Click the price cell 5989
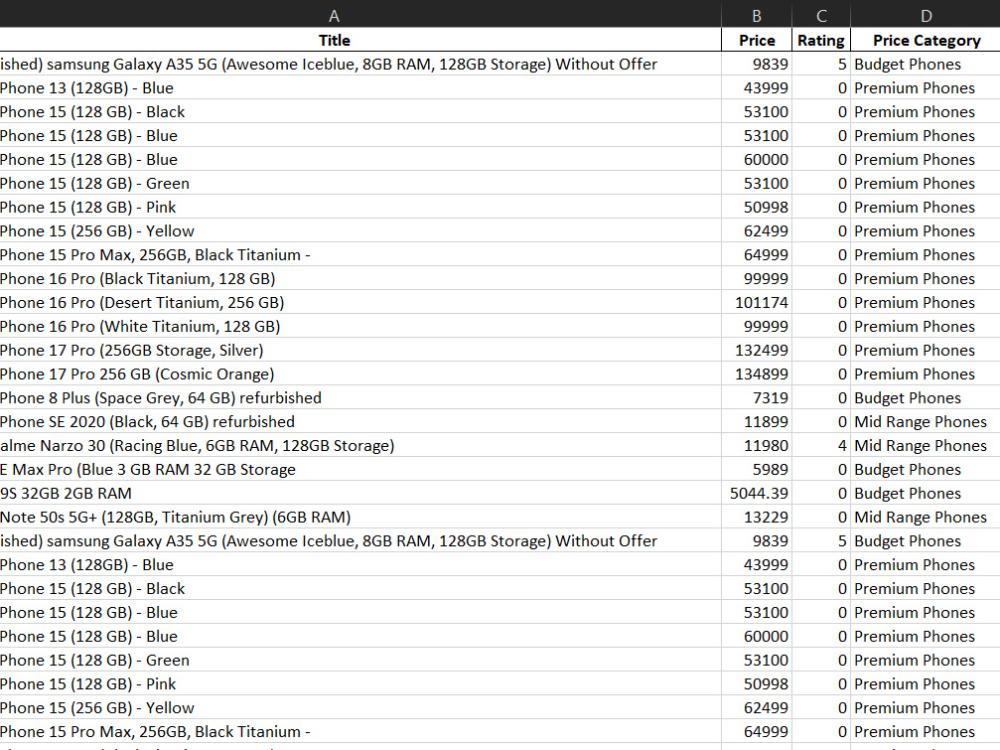This screenshot has height=750, width=1000. [x=756, y=469]
